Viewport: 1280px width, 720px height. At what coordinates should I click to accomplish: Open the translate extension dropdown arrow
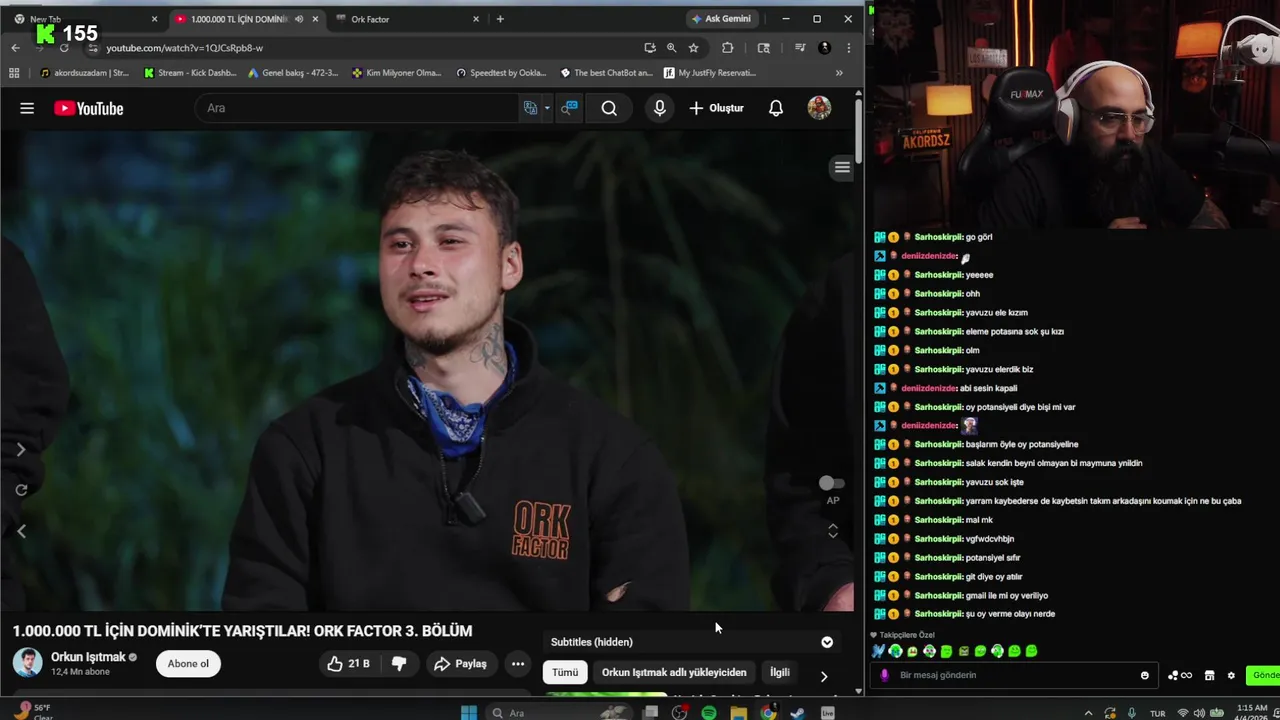[x=547, y=108]
